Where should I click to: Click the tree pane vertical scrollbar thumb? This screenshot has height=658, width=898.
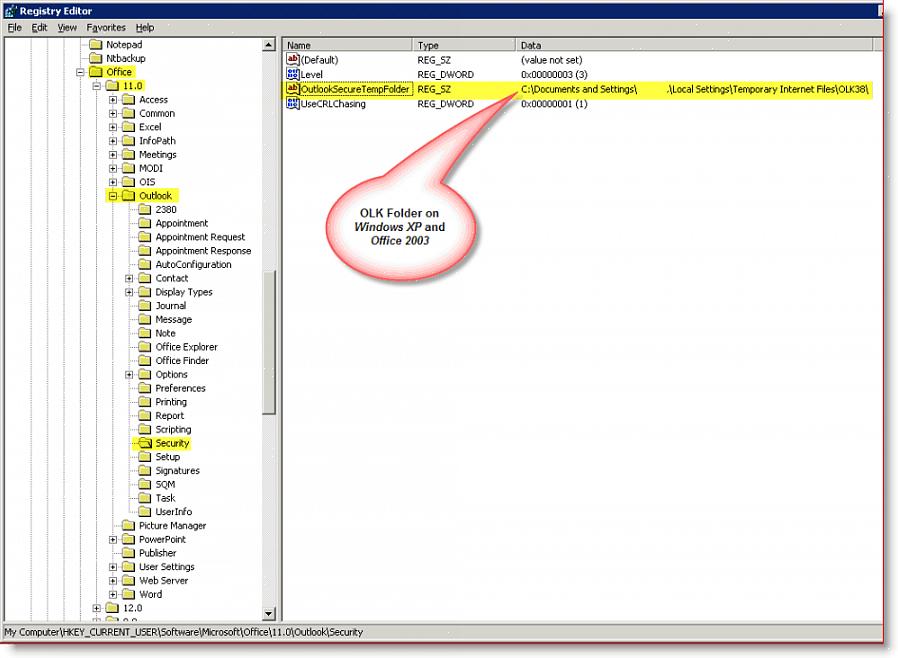[x=268, y=340]
